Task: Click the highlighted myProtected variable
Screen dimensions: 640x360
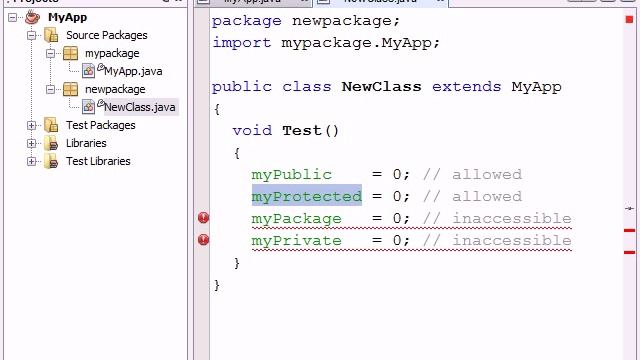Action: (x=307, y=196)
